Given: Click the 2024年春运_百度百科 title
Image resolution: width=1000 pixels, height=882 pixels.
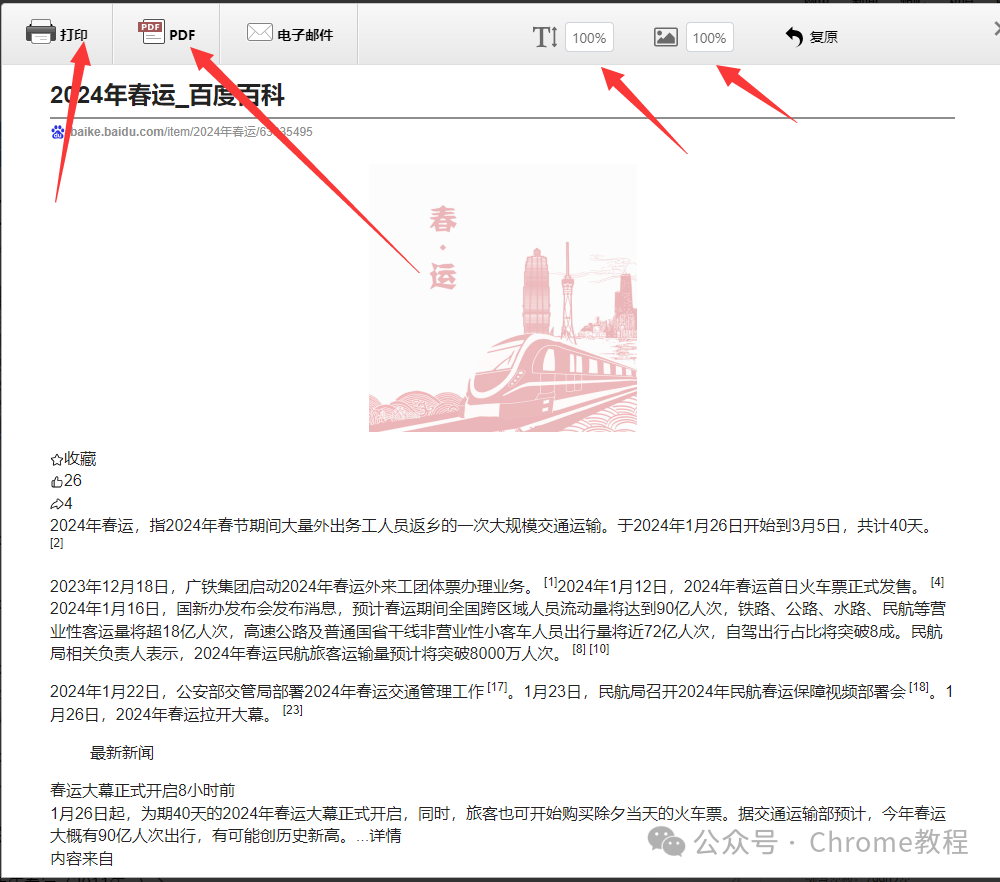Looking at the screenshot, I should tap(167, 96).
